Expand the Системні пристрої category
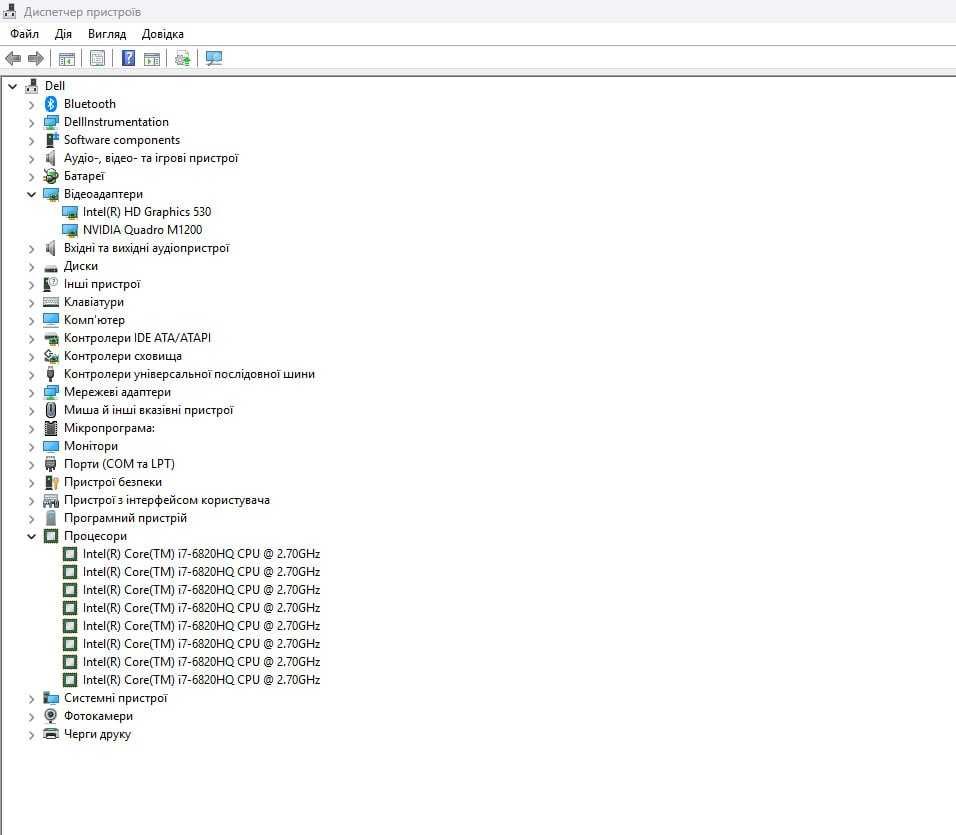Image resolution: width=956 pixels, height=835 pixels. (31, 699)
